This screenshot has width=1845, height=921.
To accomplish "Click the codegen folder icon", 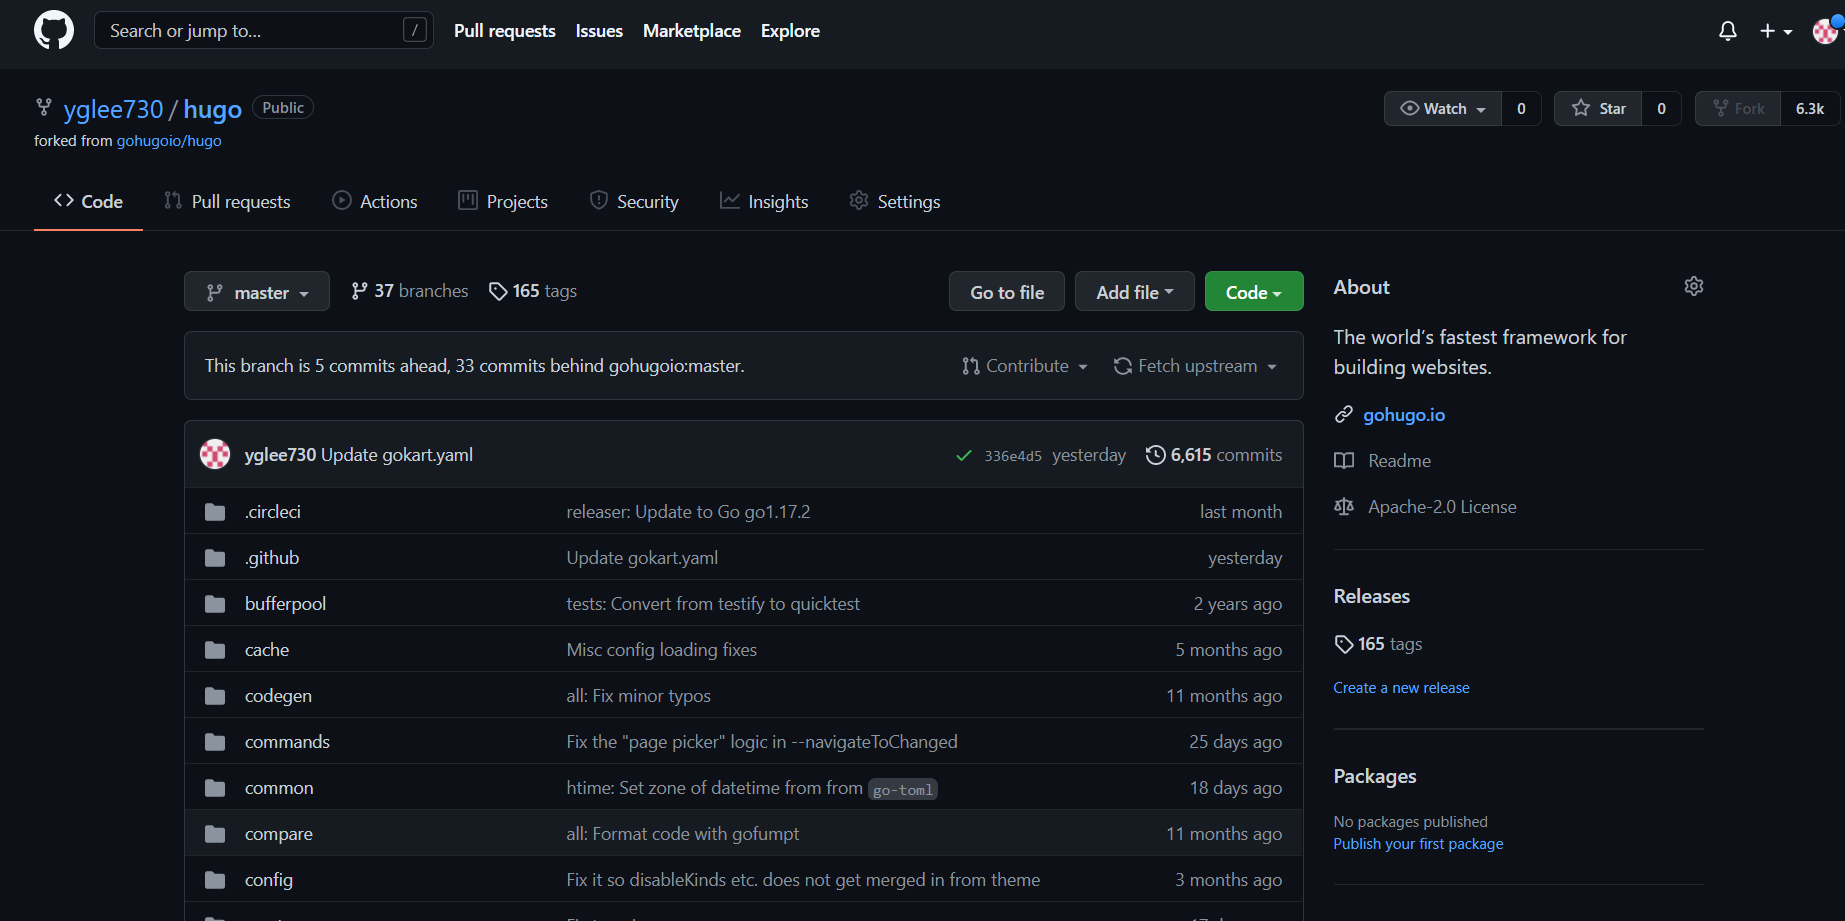I will (x=215, y=696).
